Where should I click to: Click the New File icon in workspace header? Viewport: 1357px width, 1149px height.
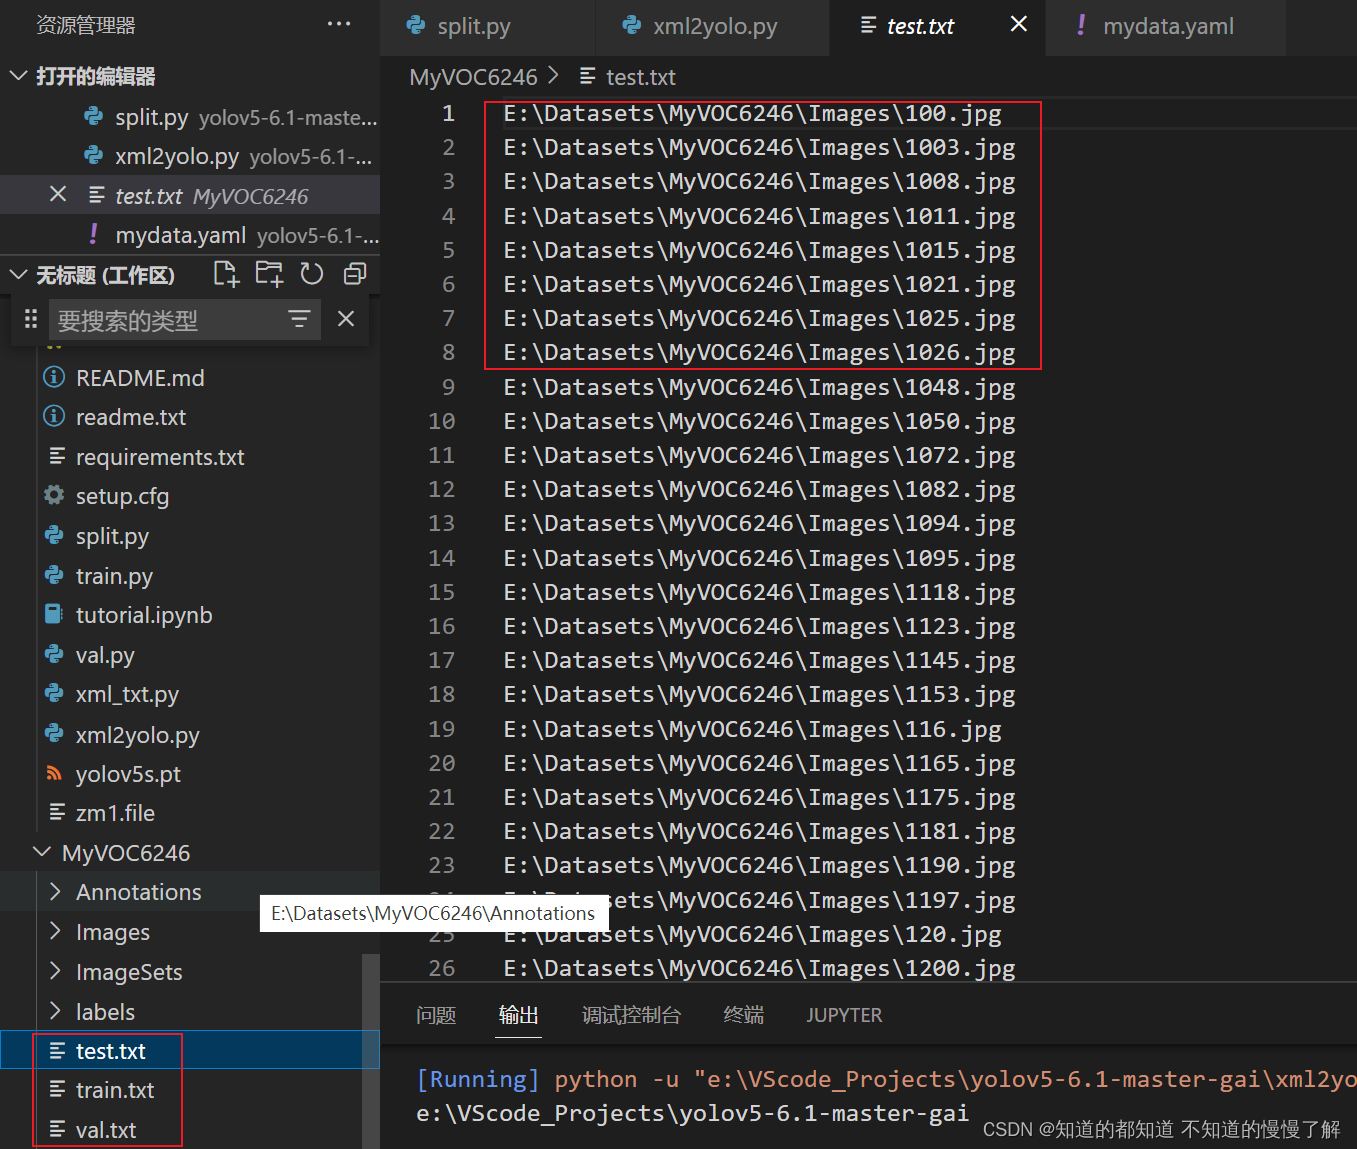pyautogui.click(x=227, y=274)
